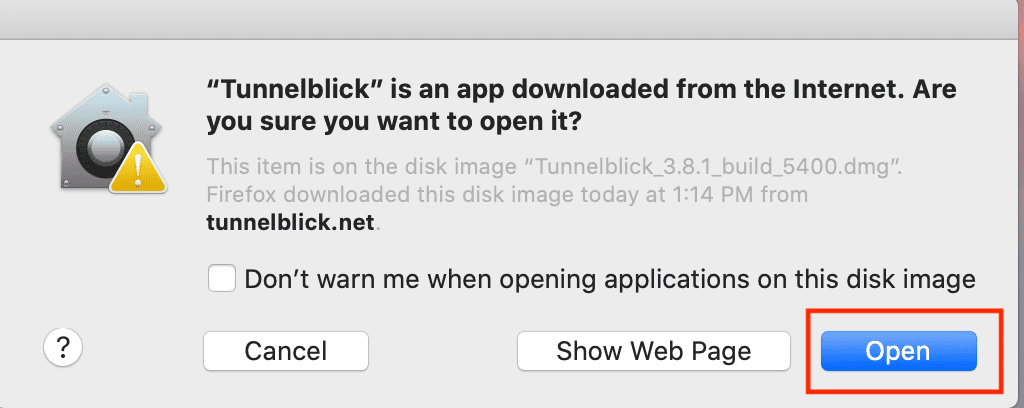Tick the Don't warn me checkbox
The height and width of the screenshot is (408, 1024).
click(222, 278)
